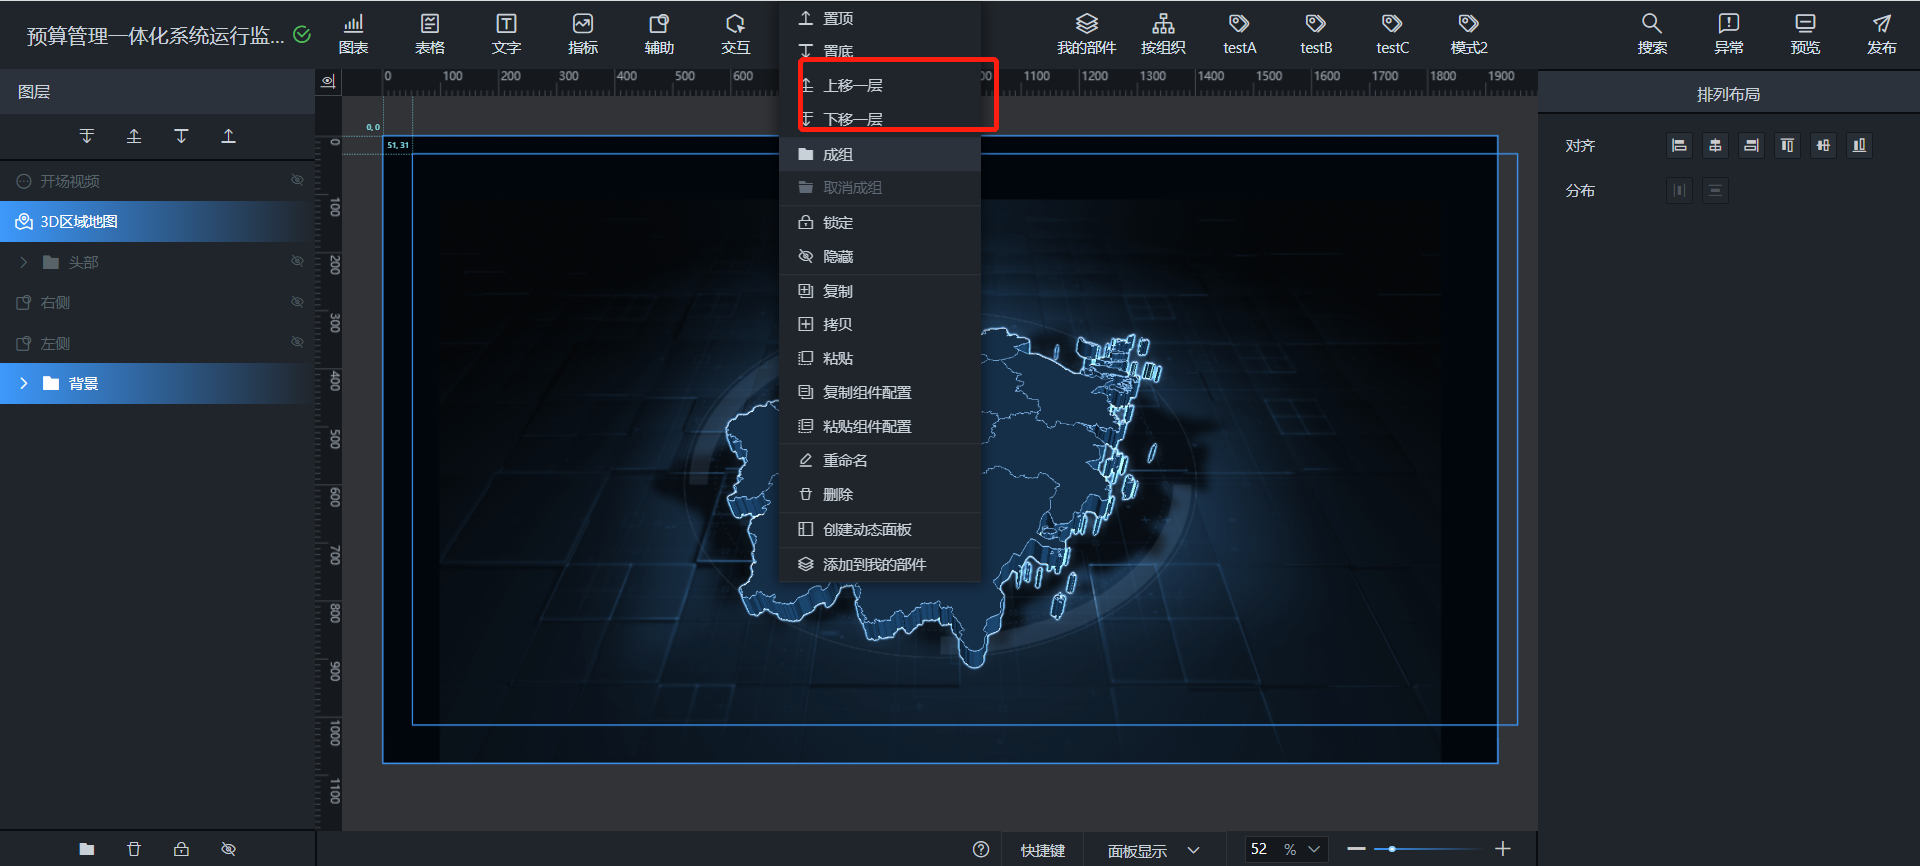Toggle visibility of 右侧 layer
The height and width of the screenshot is (866, 1920).
297,302
